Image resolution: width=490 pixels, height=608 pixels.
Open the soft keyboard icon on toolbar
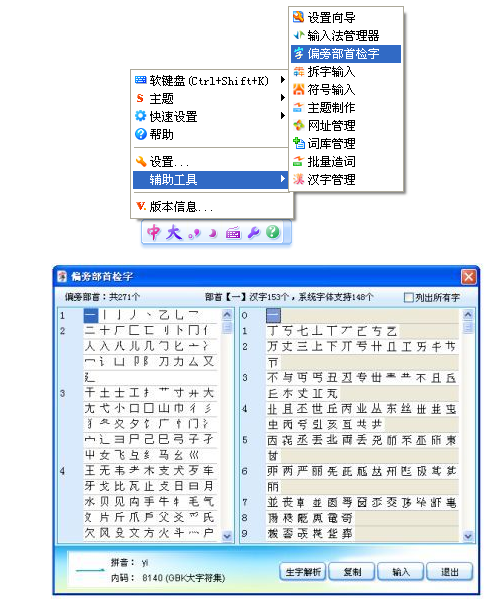tap(233, 233)
